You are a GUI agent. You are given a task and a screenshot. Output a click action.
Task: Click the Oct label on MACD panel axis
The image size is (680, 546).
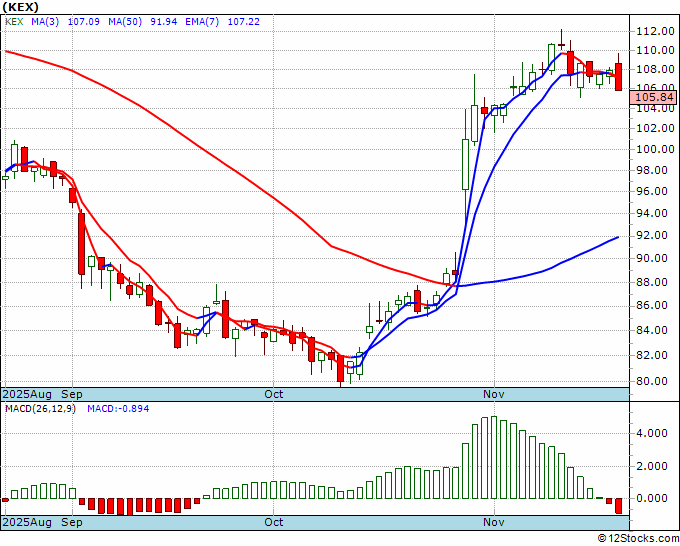point(274,522)
